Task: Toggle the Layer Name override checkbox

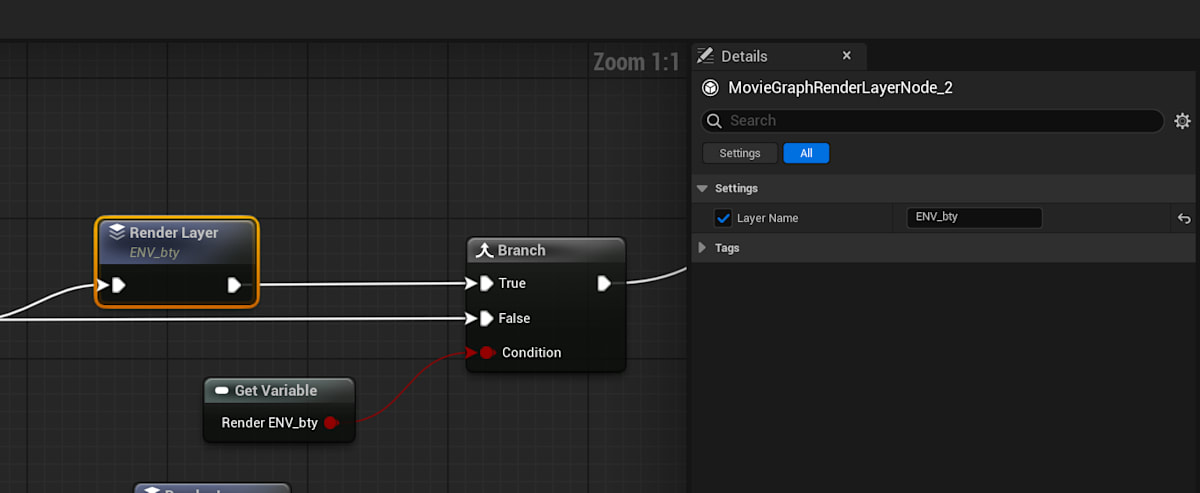Action: click(x=724, y=218)
